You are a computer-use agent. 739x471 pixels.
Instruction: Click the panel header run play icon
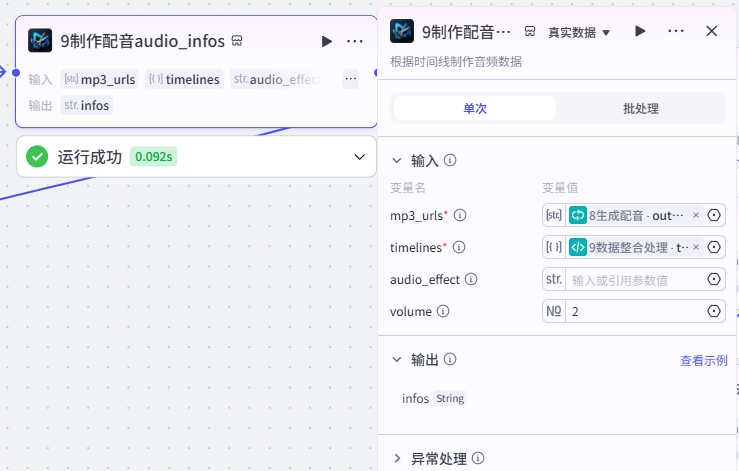[x=640, y=32]
